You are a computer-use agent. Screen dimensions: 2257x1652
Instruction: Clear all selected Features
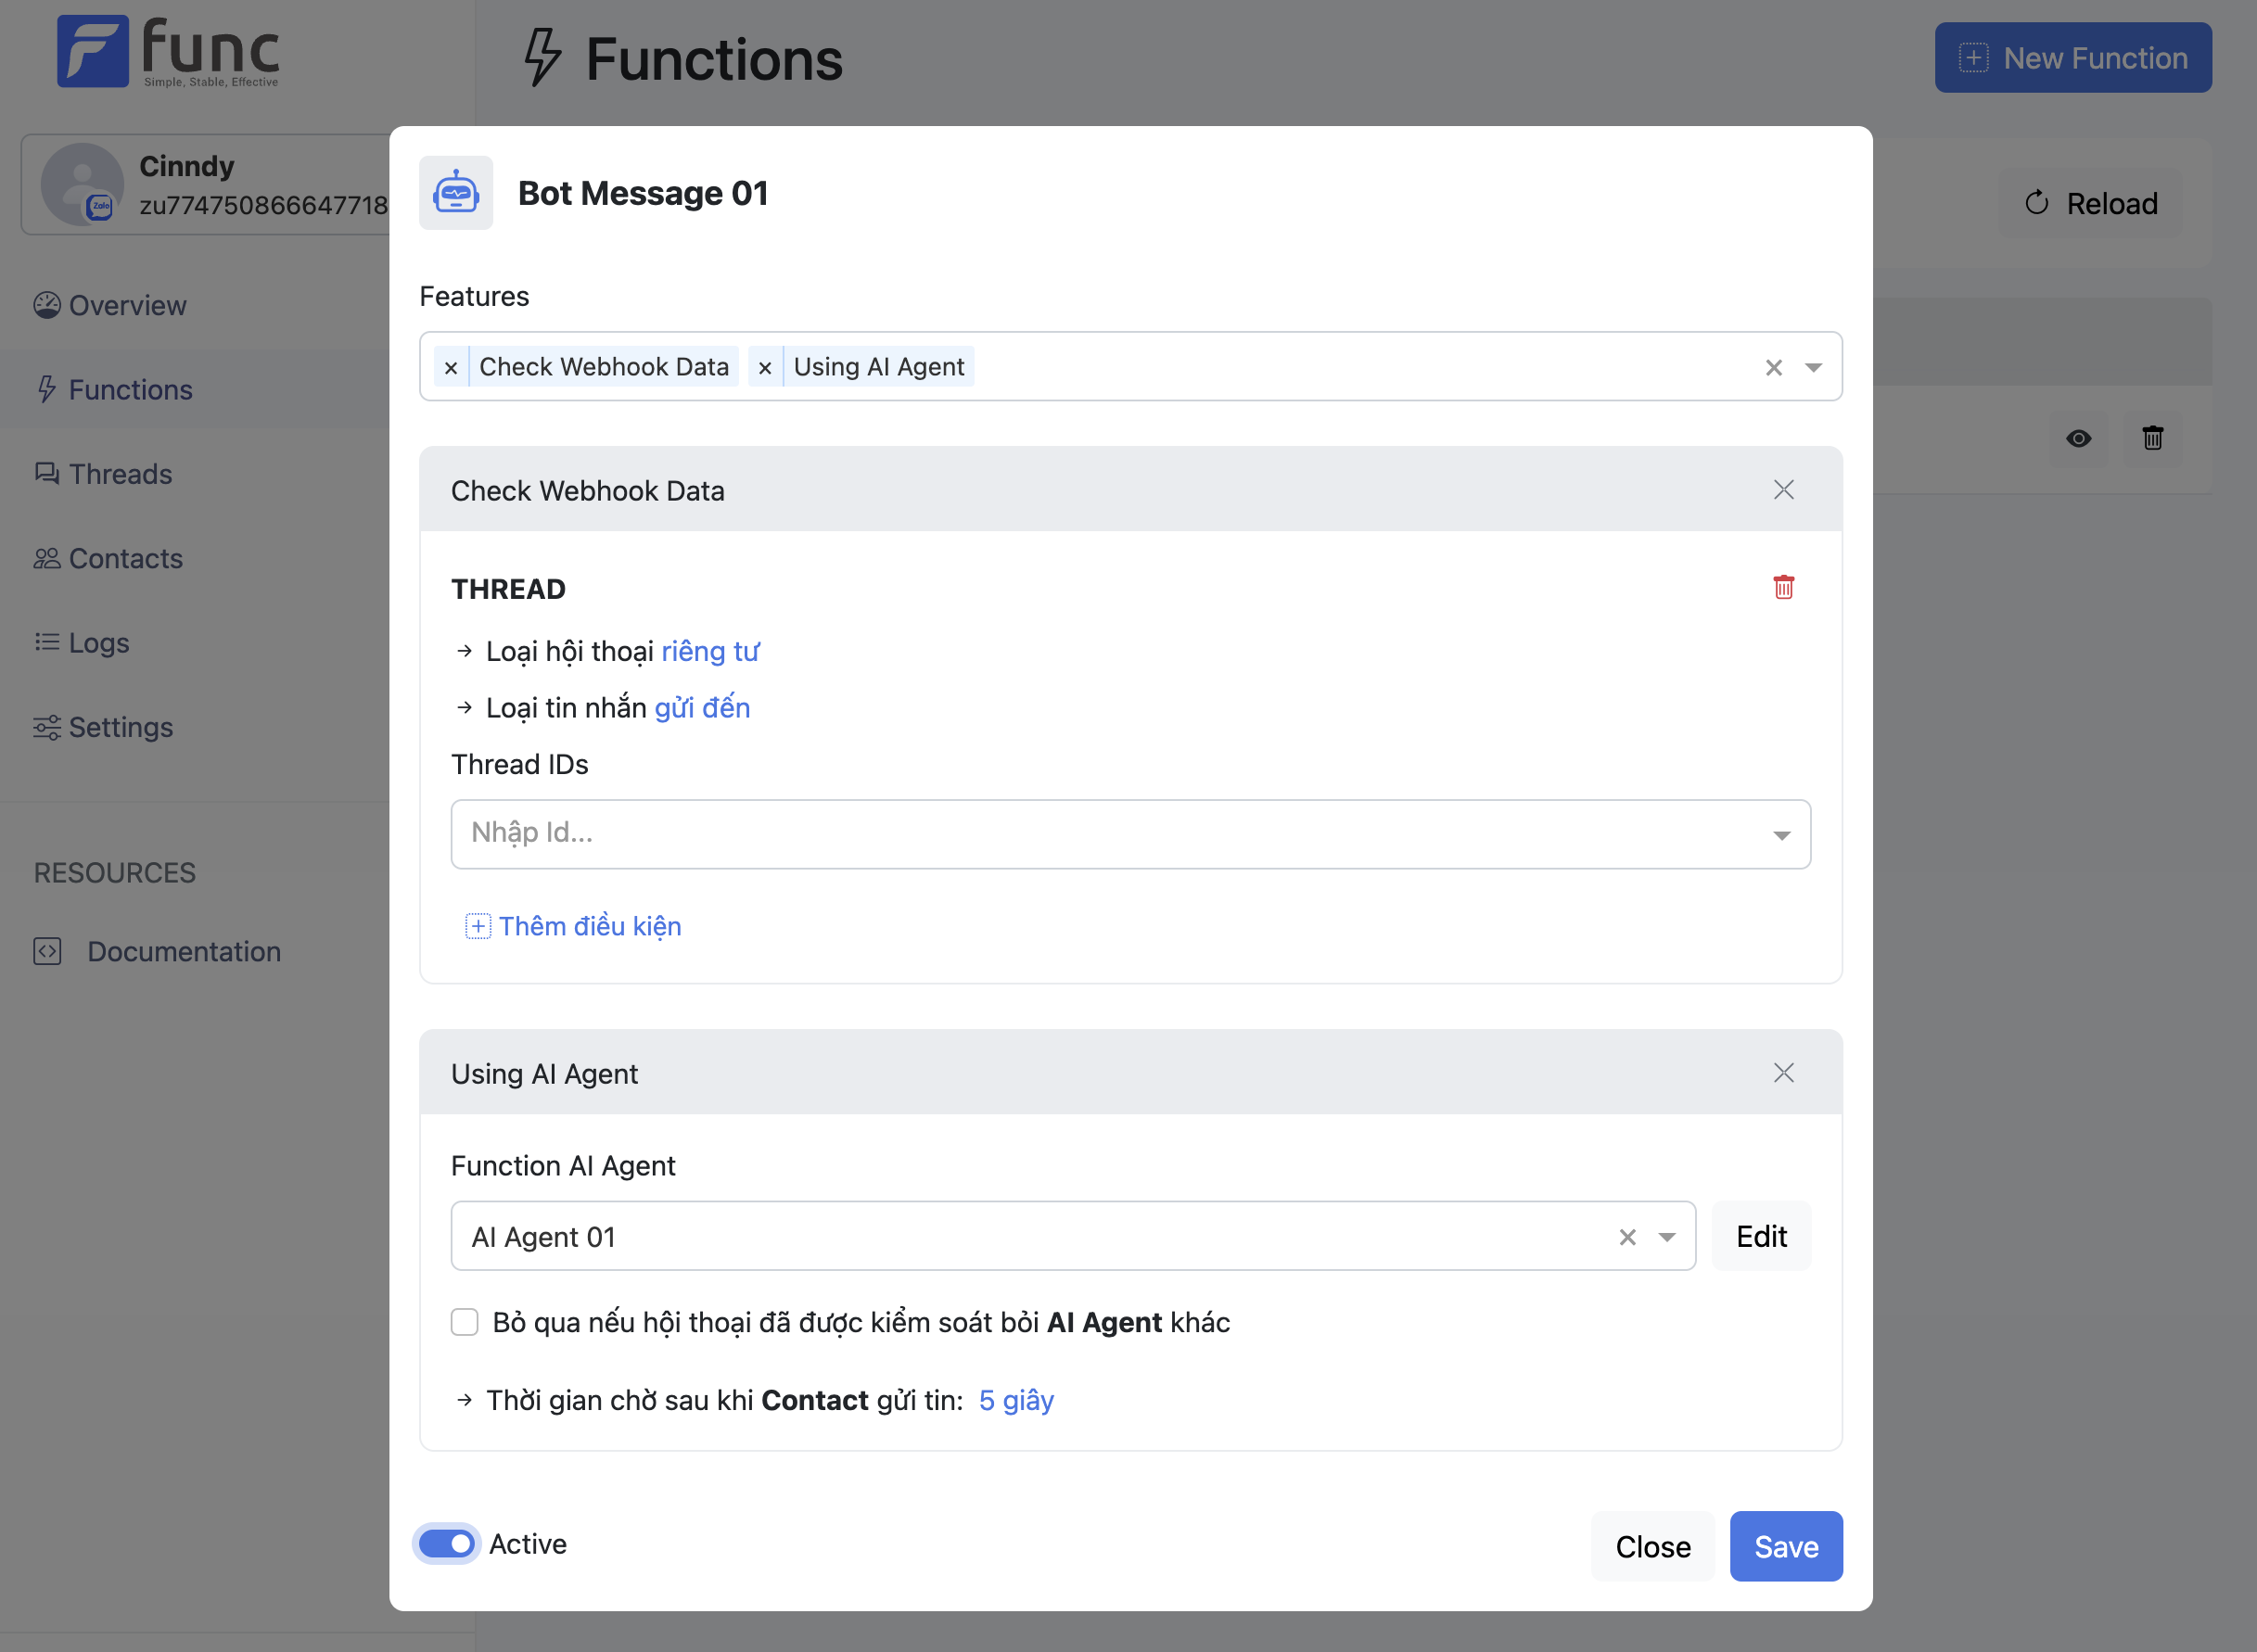pos(1773,368)
